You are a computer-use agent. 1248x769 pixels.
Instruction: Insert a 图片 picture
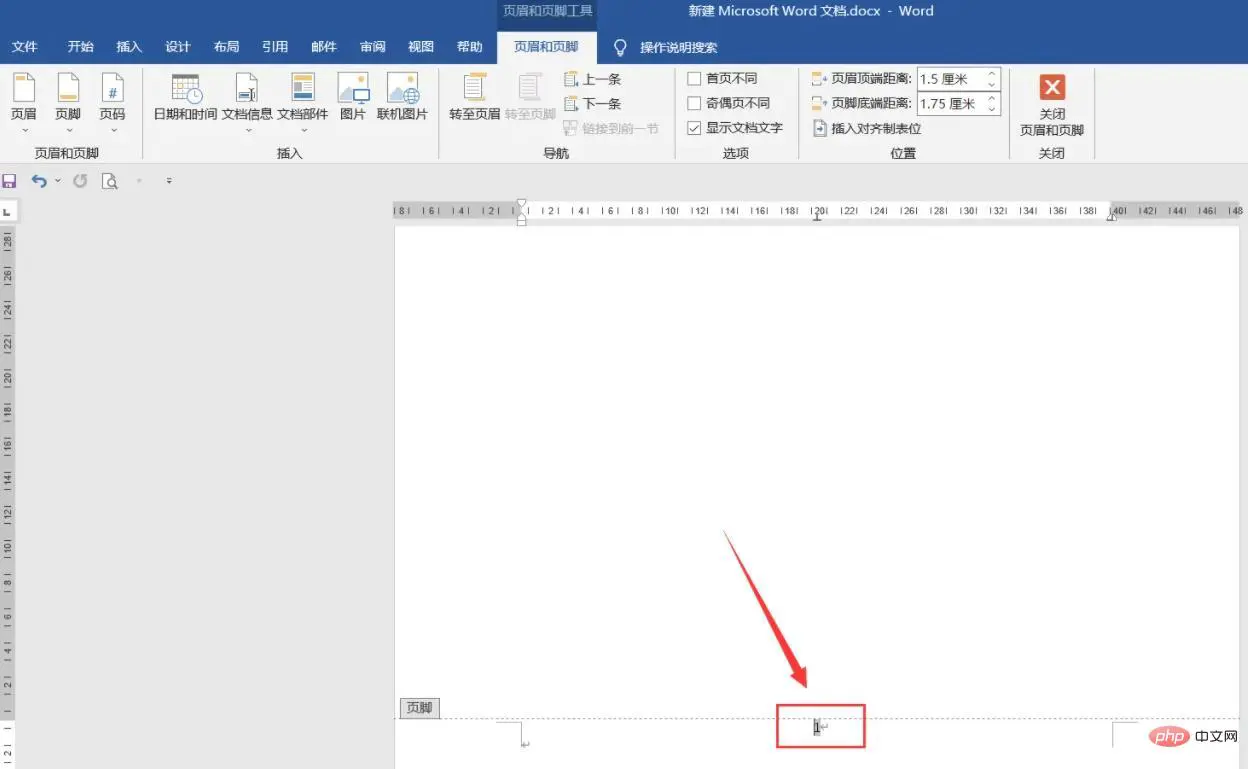[353, 98]
